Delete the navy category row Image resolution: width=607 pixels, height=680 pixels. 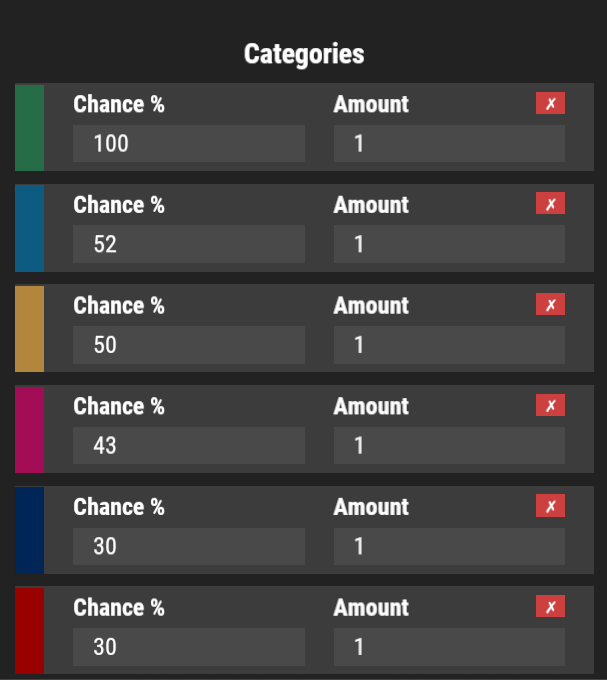550,506
